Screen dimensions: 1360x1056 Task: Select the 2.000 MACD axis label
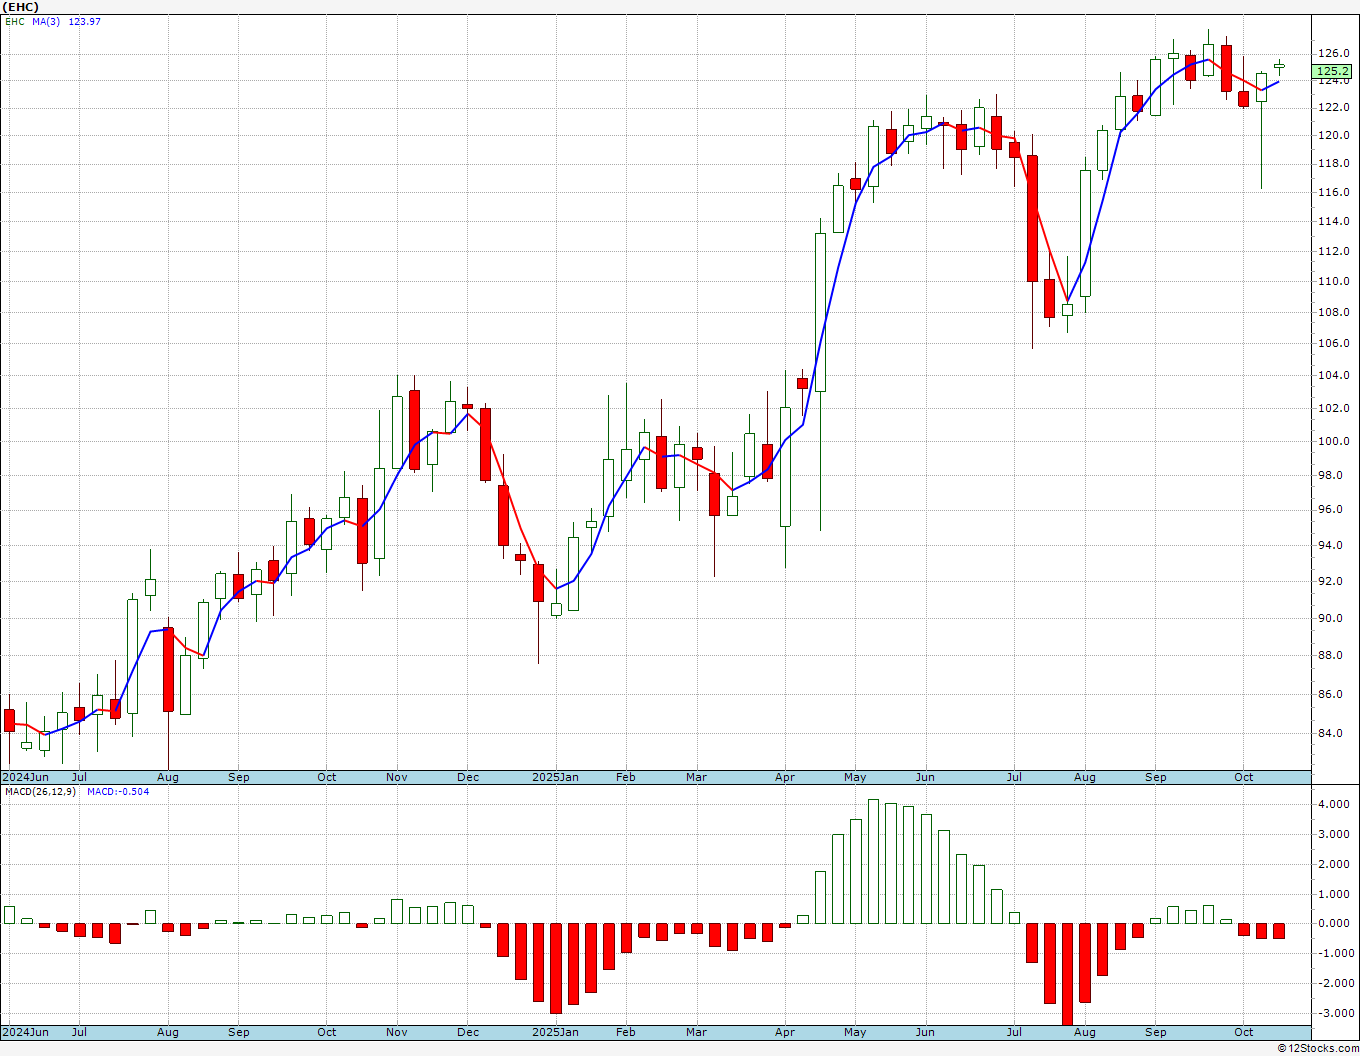[x=1334, y=865]
